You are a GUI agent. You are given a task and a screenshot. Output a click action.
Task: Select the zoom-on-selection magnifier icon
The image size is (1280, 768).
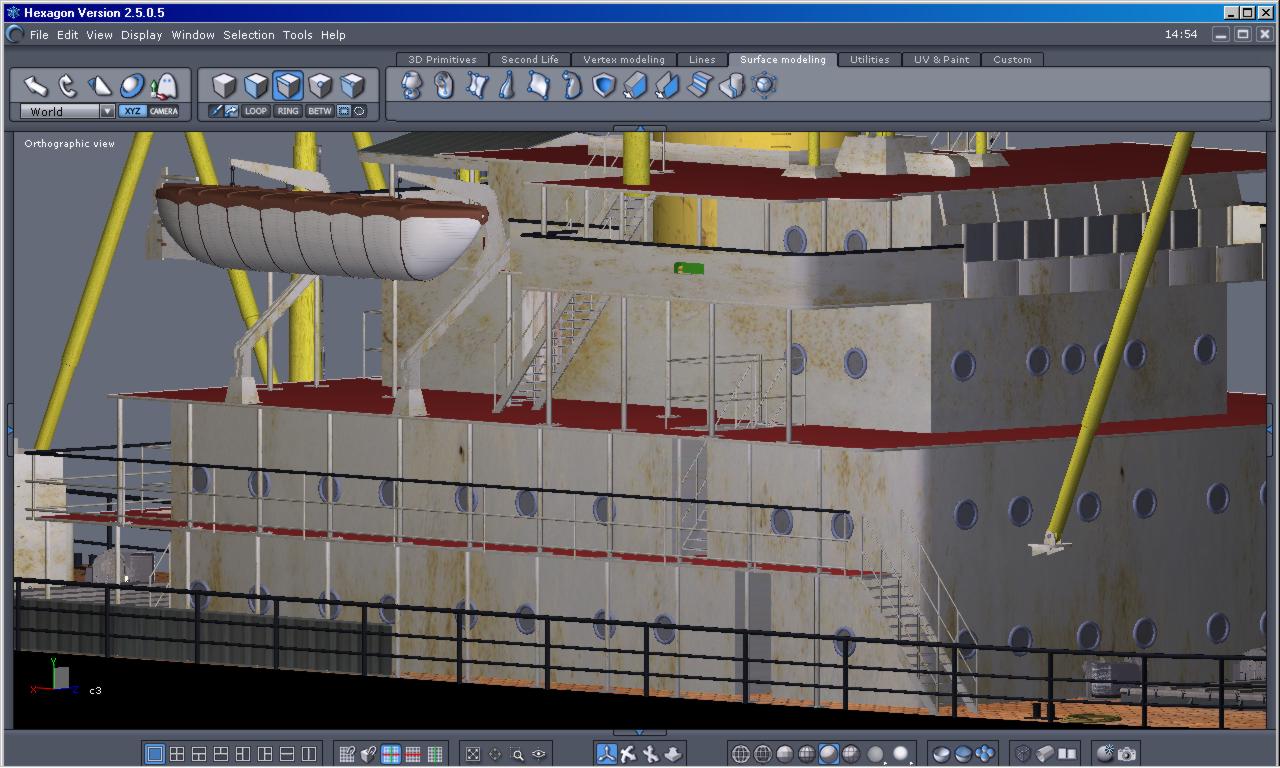coord(517,754)
